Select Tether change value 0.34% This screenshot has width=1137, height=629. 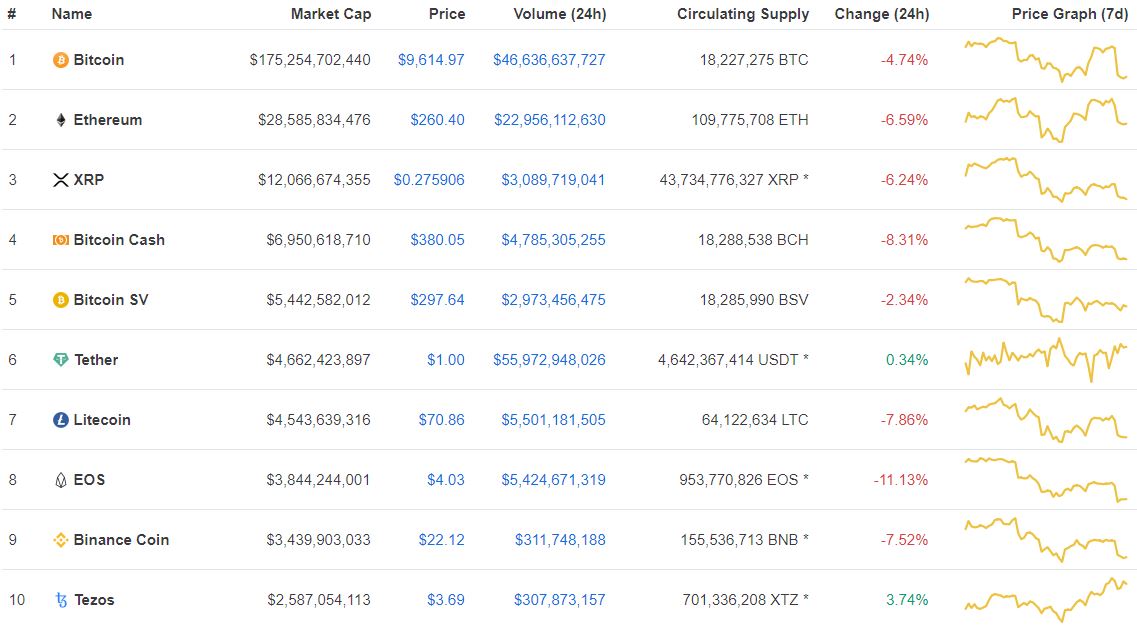tap(907, 360)
